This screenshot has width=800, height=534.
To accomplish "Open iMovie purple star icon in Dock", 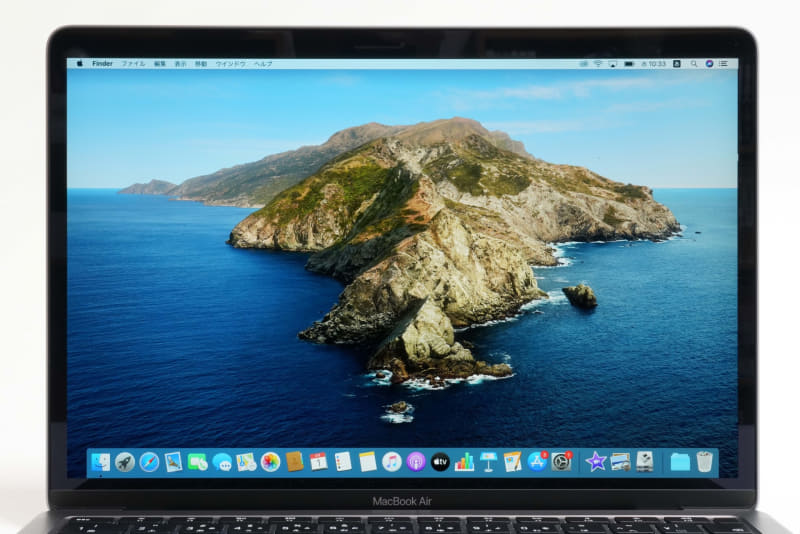I will [596, 462].
